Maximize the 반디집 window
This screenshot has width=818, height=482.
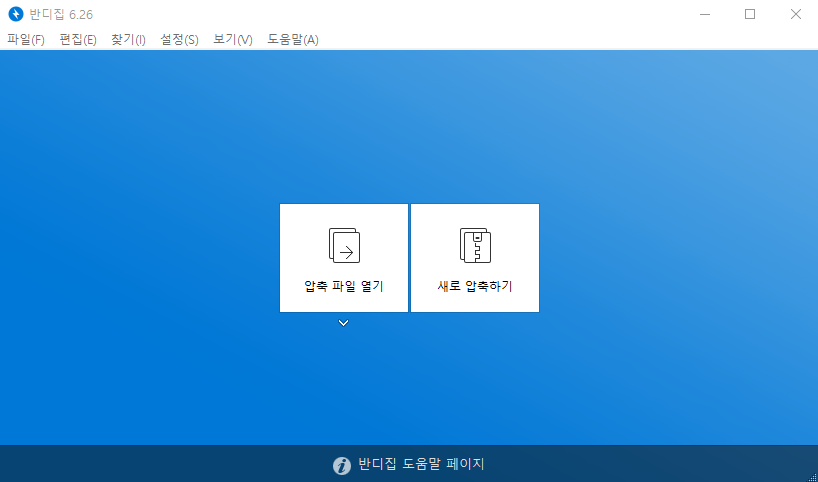750,15
